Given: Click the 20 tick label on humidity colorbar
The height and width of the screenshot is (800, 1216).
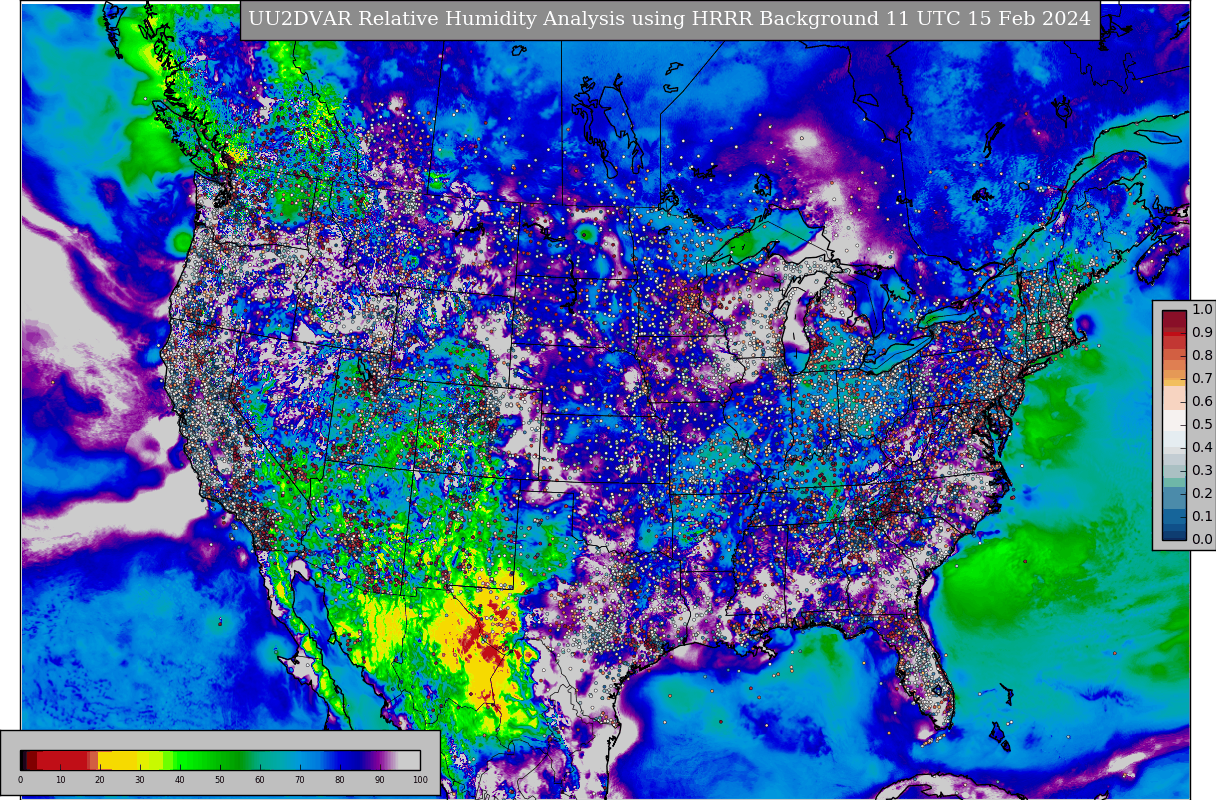Looking at the screenshot, I should click(100, 780).
